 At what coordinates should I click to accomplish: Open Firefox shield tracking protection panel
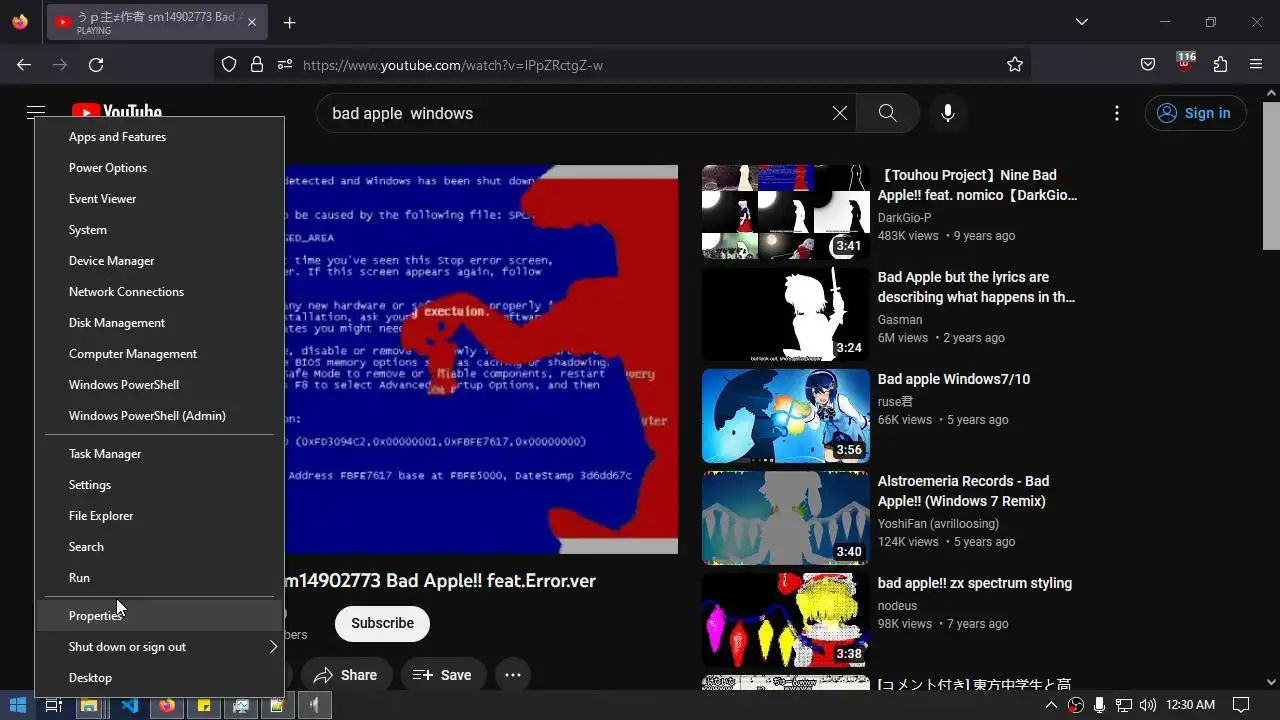click(x=229, y=65)
